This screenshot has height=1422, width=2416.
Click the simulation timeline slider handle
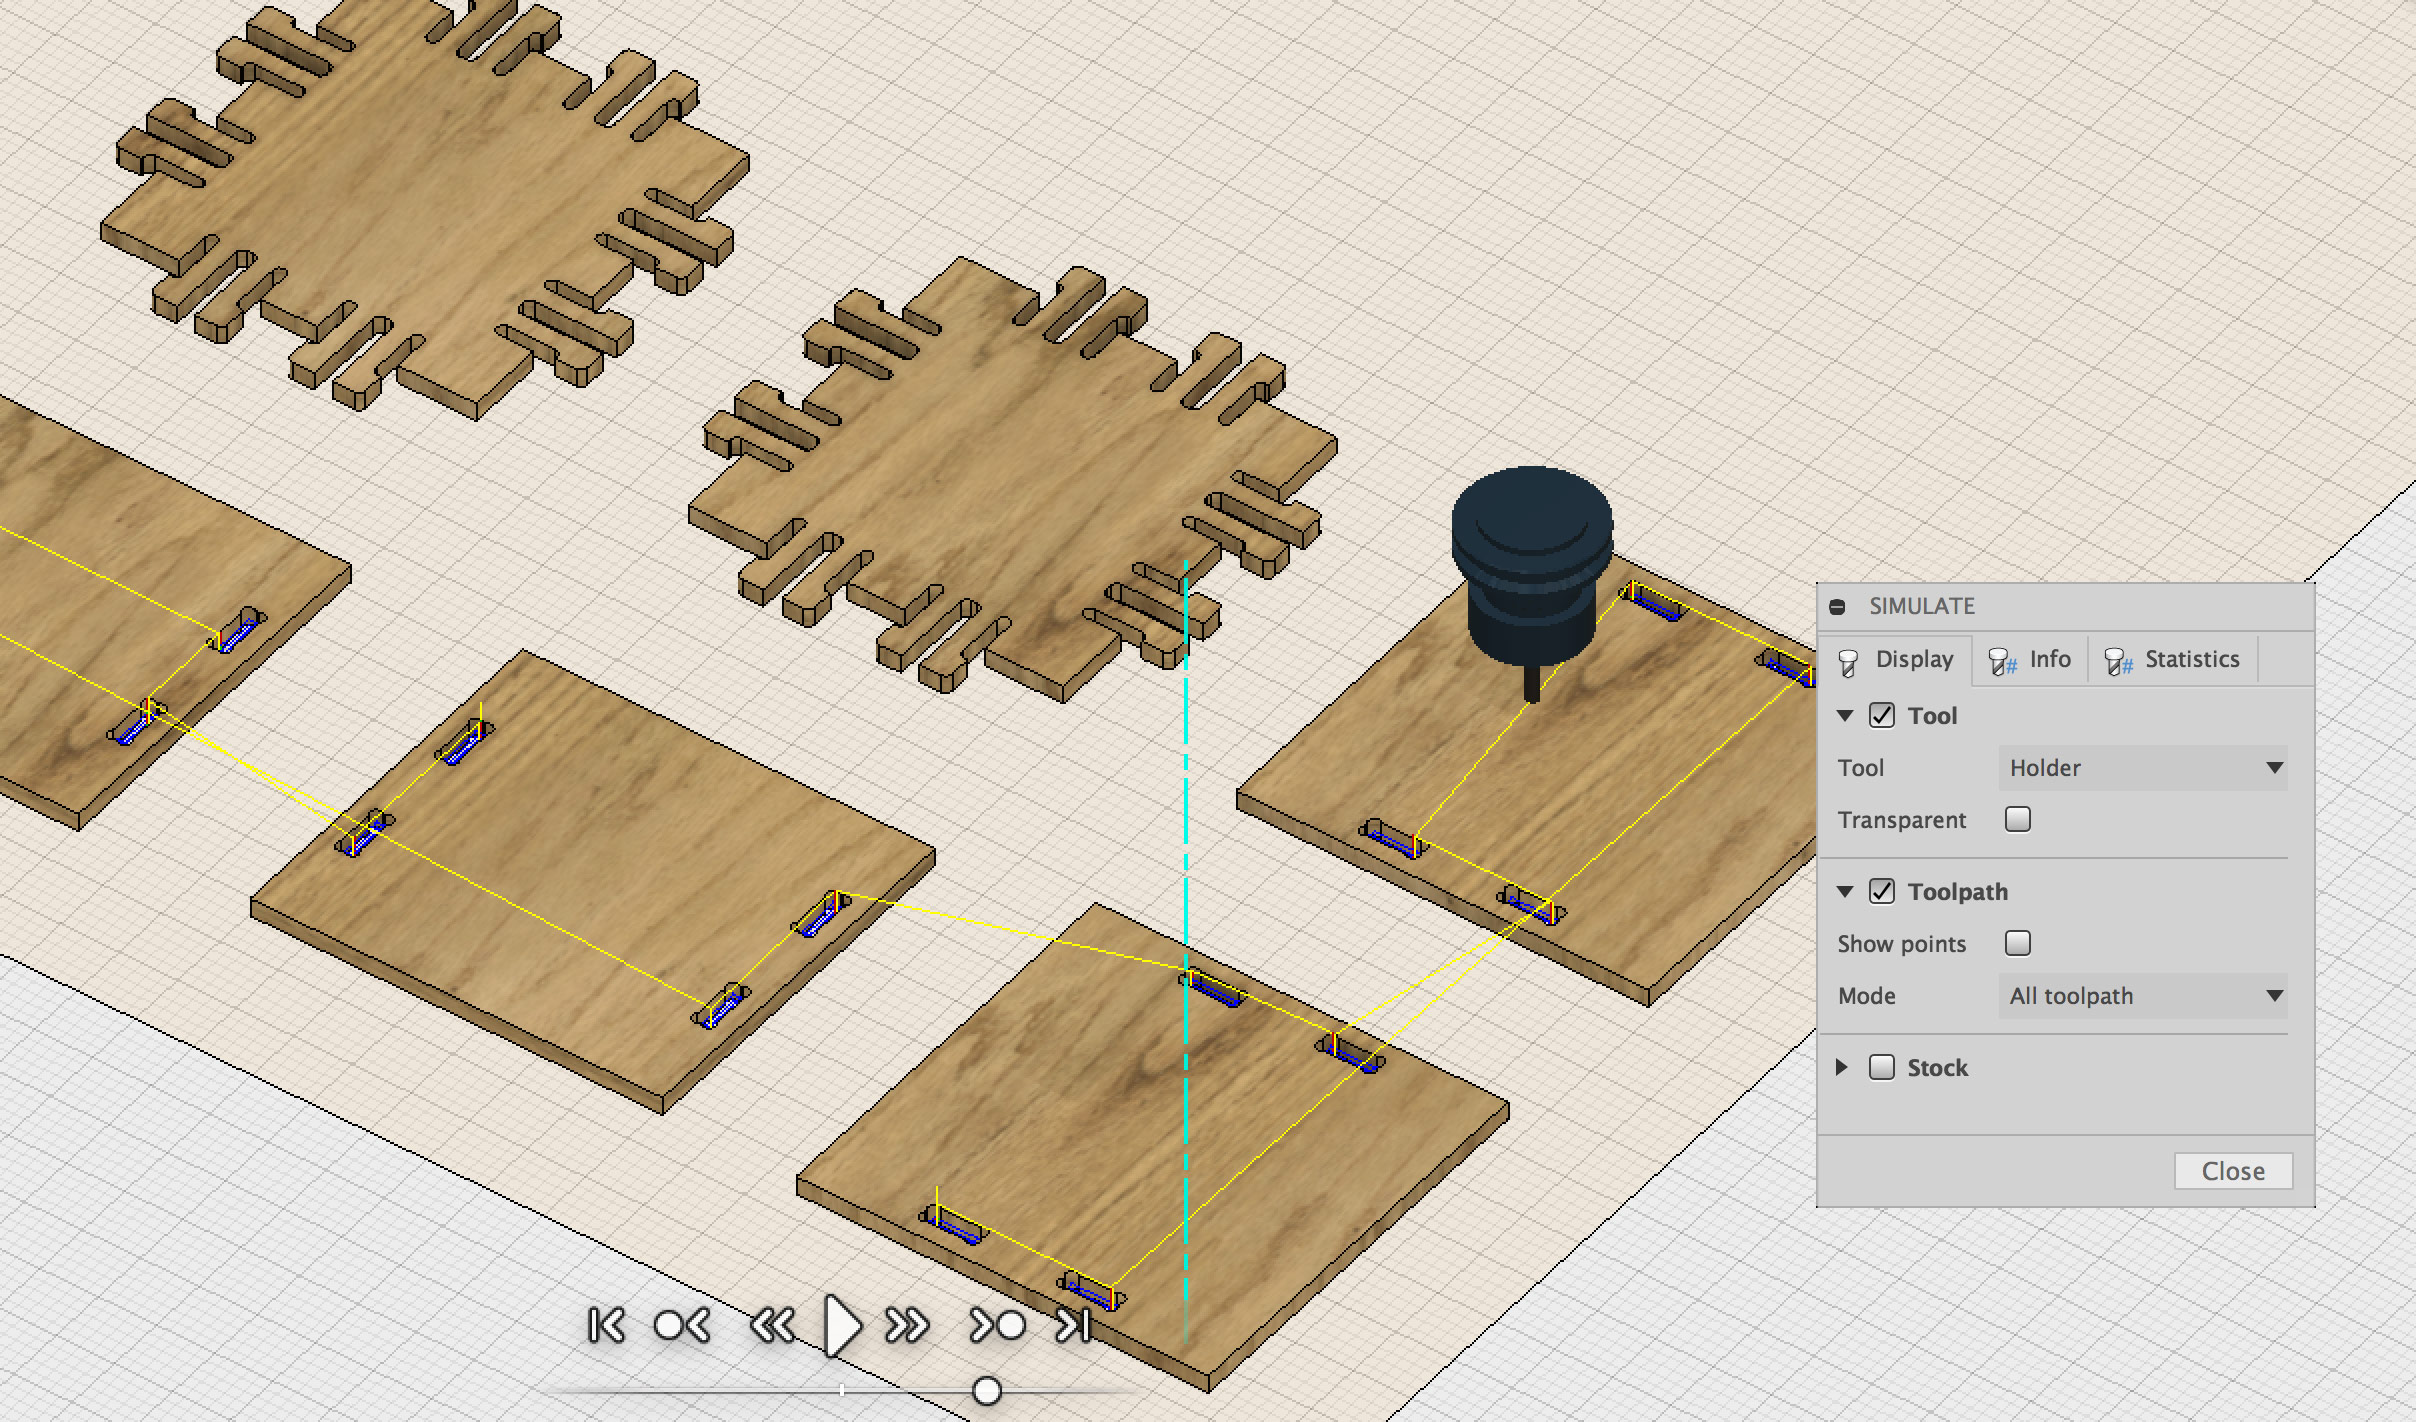click(987, 1391)
